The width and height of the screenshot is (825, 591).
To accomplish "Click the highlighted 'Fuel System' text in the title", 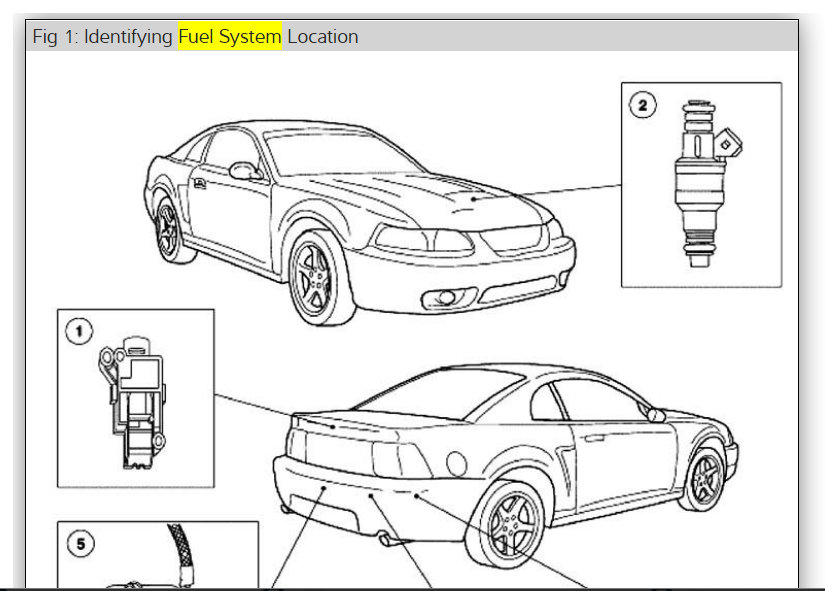I will point(230,36).
